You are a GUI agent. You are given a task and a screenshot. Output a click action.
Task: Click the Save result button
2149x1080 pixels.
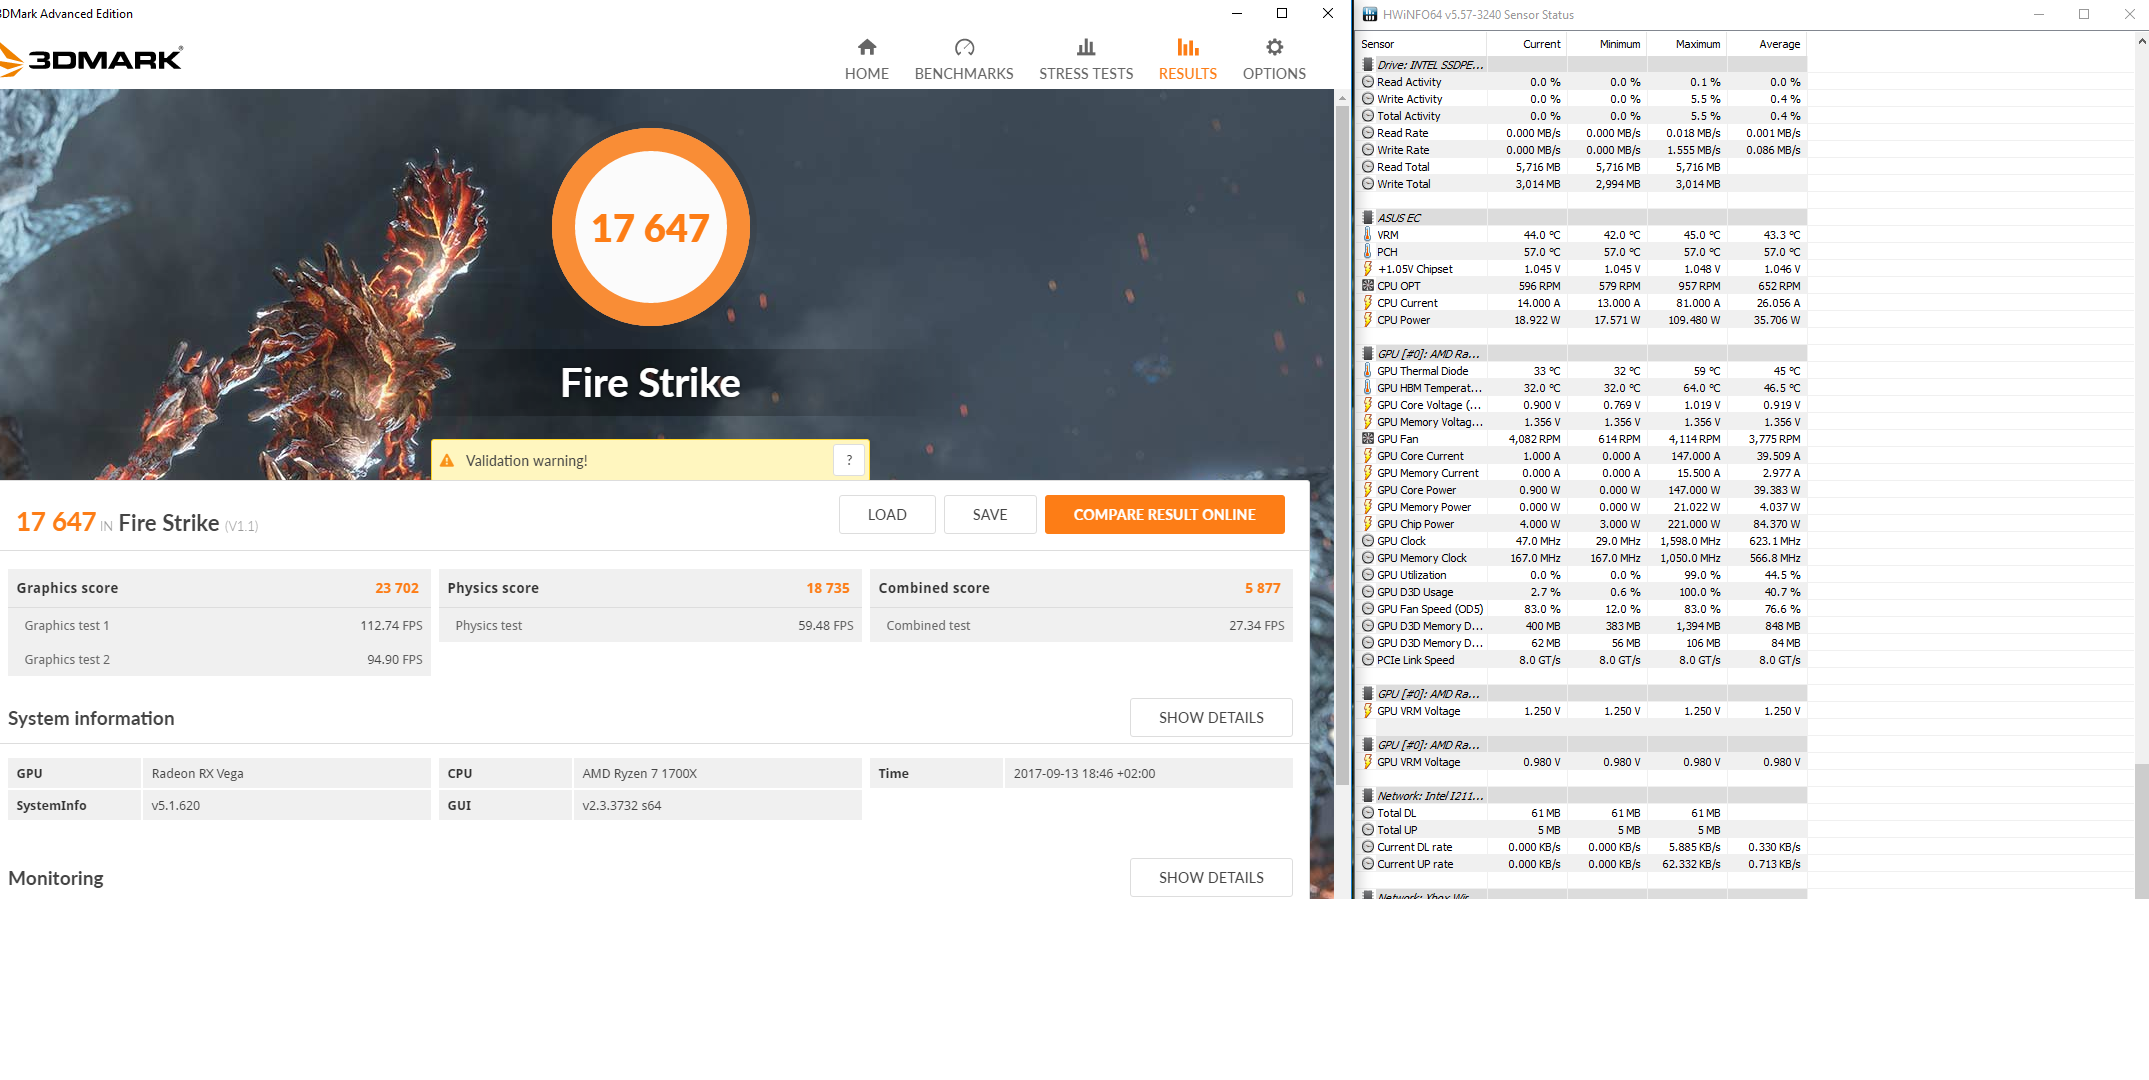989,515
